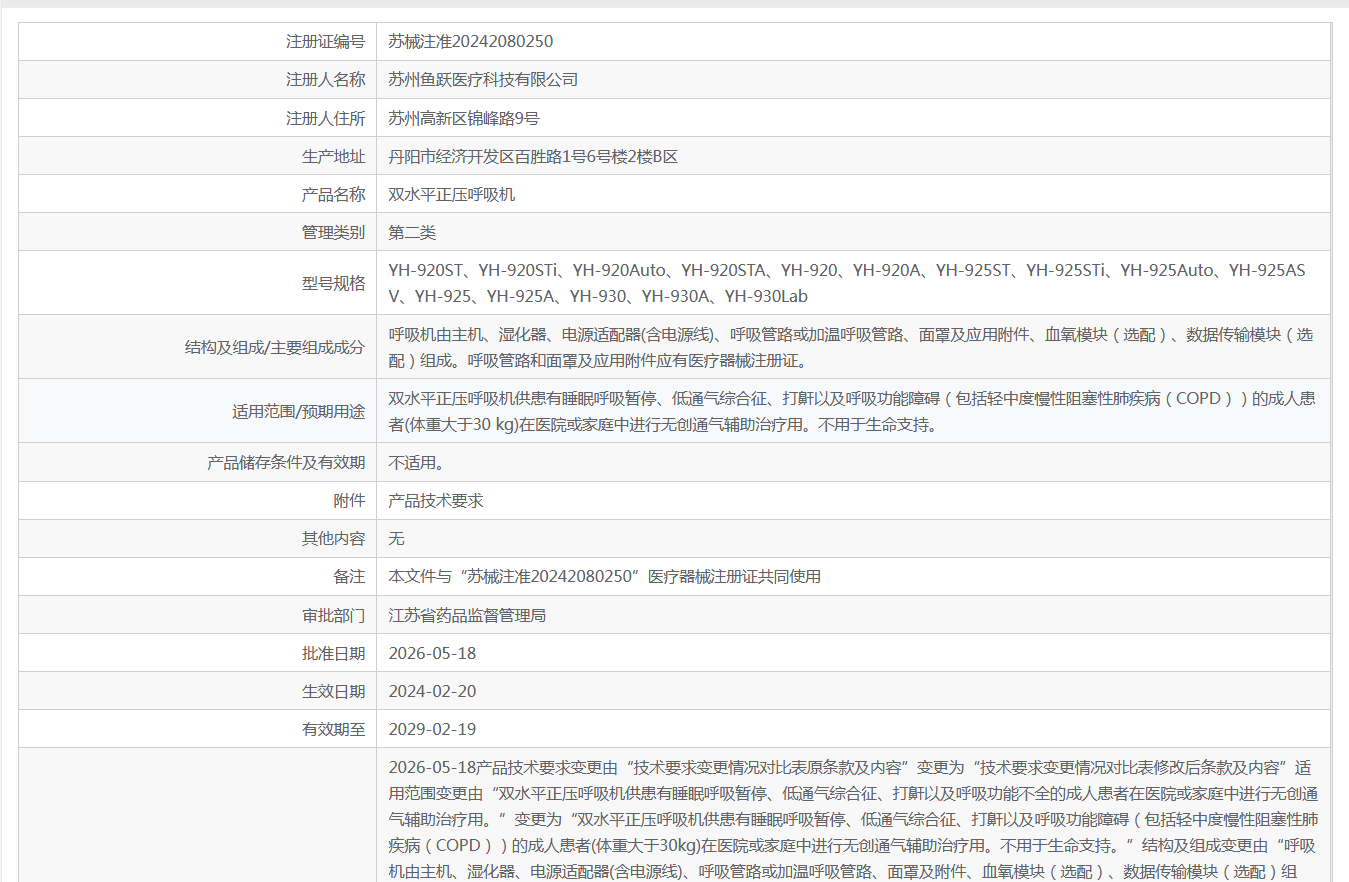1349x882 pixels.
Task: Select the registration number value 苏械注准20242080250 in the 注册证编号 row
Action: pyautogui.click(x=471, y=41)
